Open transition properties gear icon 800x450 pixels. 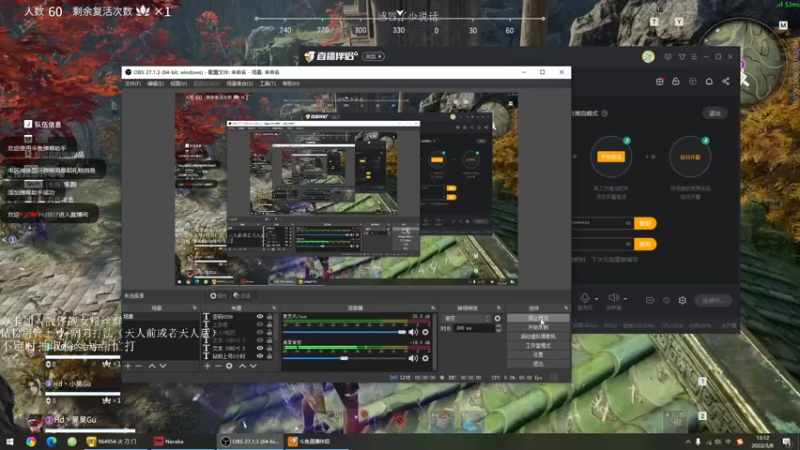click(497, 318)
